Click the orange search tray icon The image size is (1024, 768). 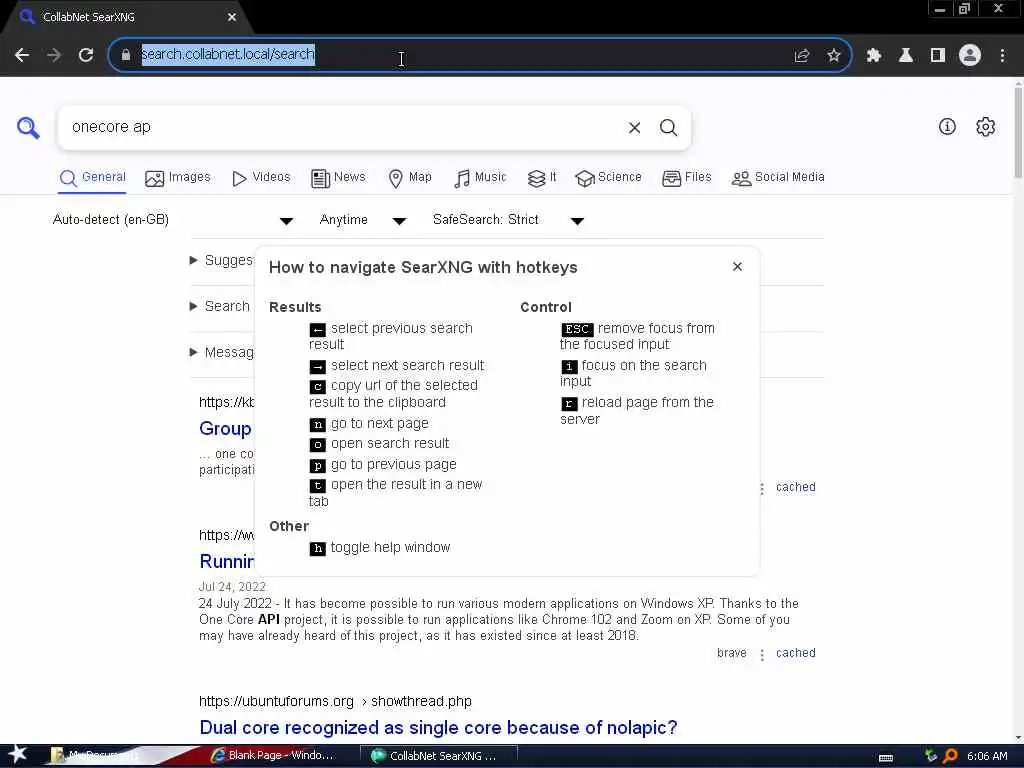(x=950, y=756)
